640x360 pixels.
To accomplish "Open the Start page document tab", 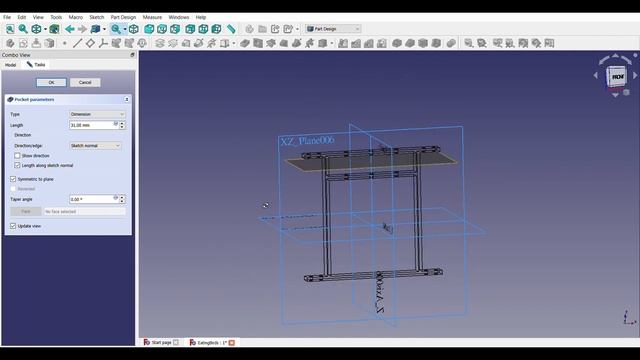I will pyautogui.click(x=161, y=342).
